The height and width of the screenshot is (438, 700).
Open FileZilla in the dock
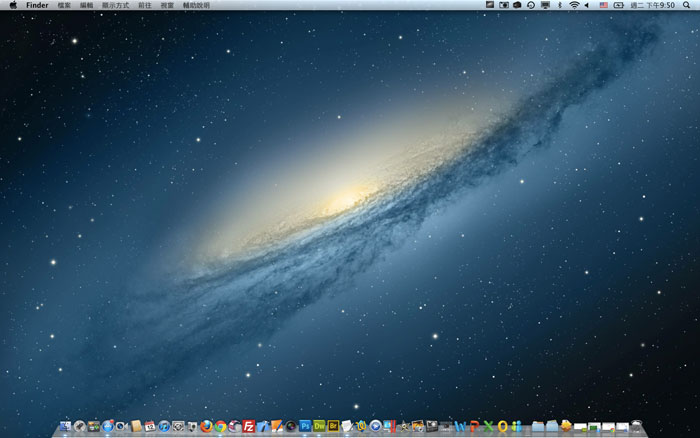[249, 426]
